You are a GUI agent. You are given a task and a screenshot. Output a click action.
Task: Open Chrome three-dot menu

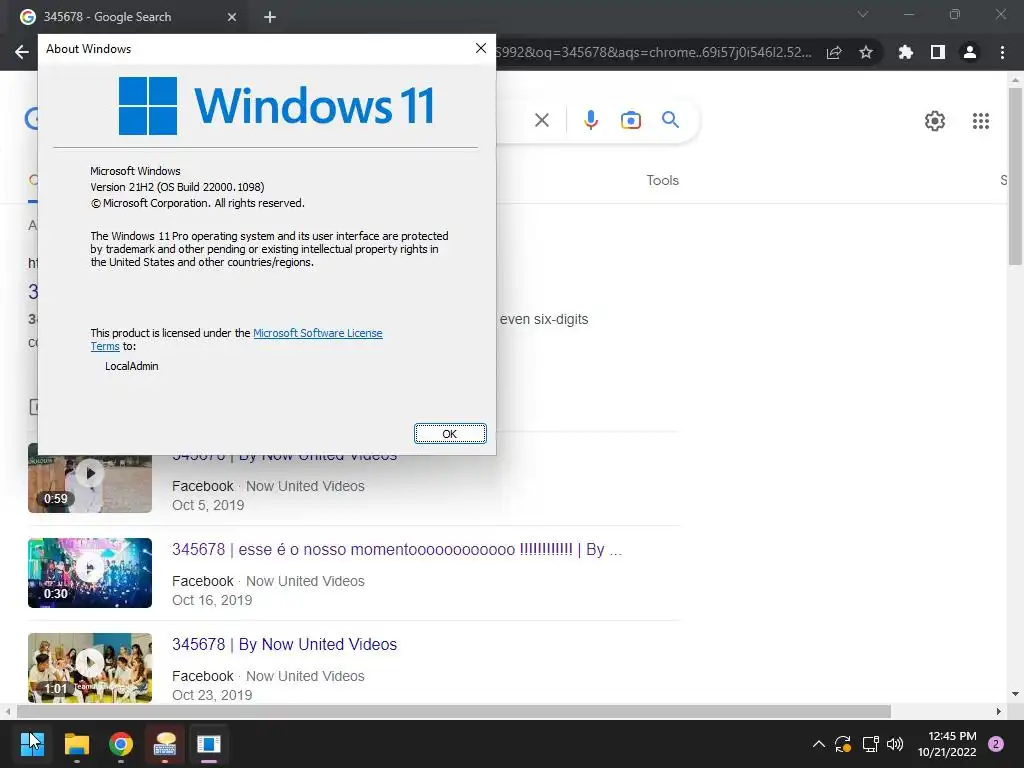[x=1002, y=52]
